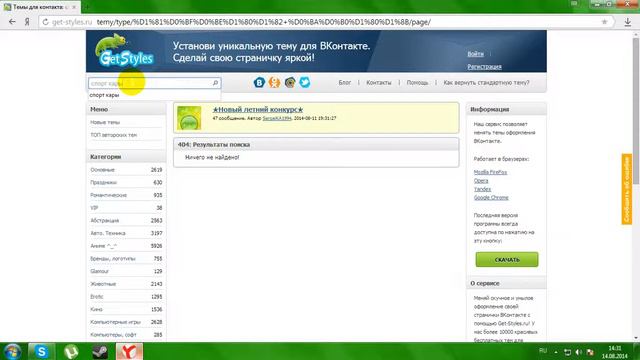Image resolution: width=640 pixels, height=360 pixels.
Task: Switch to Yandex Browser in taskbar
Action: click(129, 351)
